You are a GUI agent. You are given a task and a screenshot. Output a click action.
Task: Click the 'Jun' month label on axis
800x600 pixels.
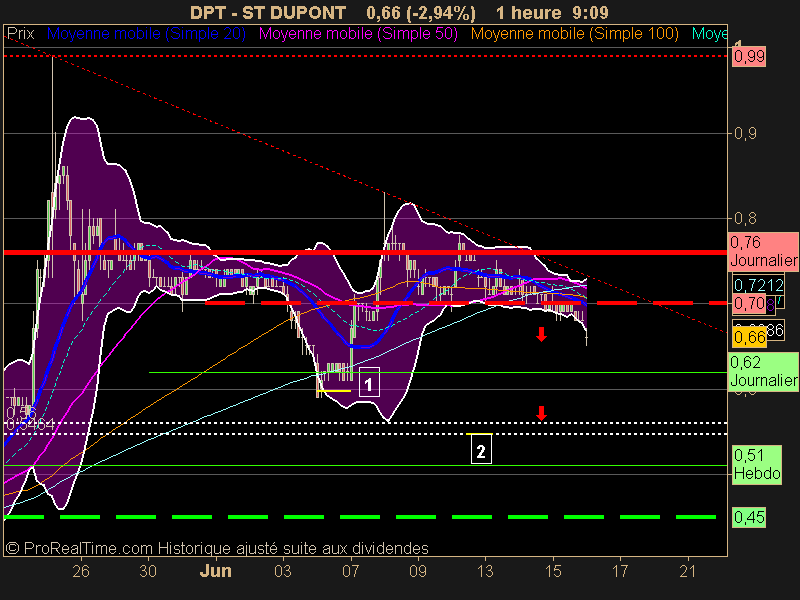[215, 571]
